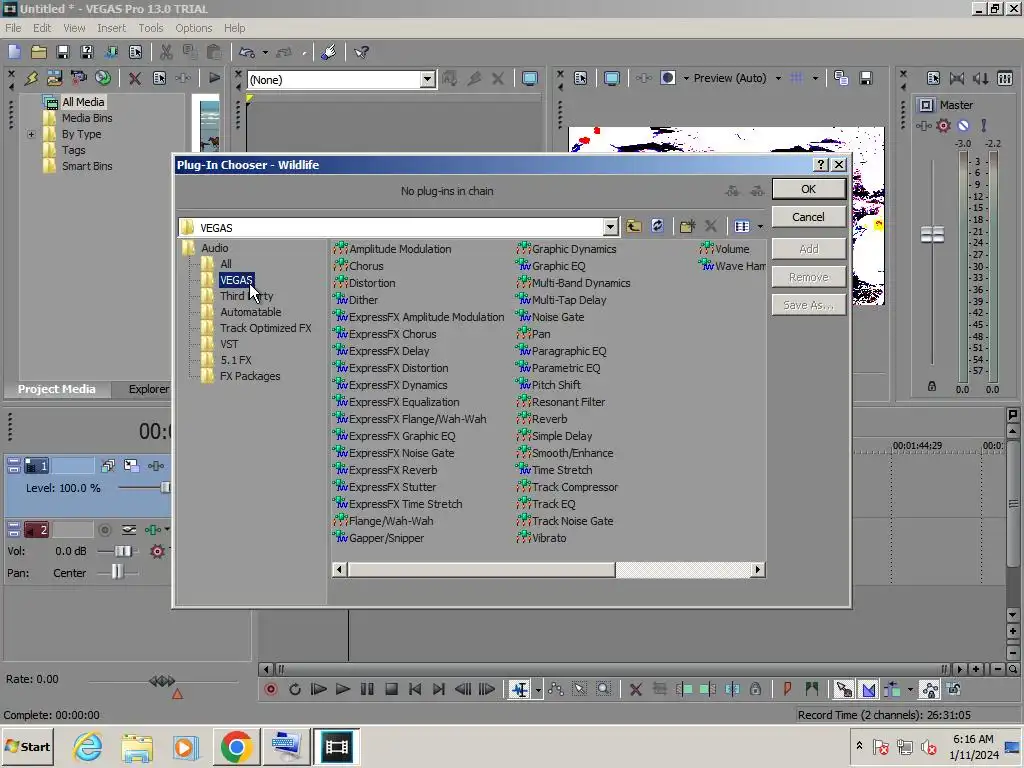Toggle Arm for Record on audio track 2
This screenshot has width=1024, height=768.
[x=104, y=530]
